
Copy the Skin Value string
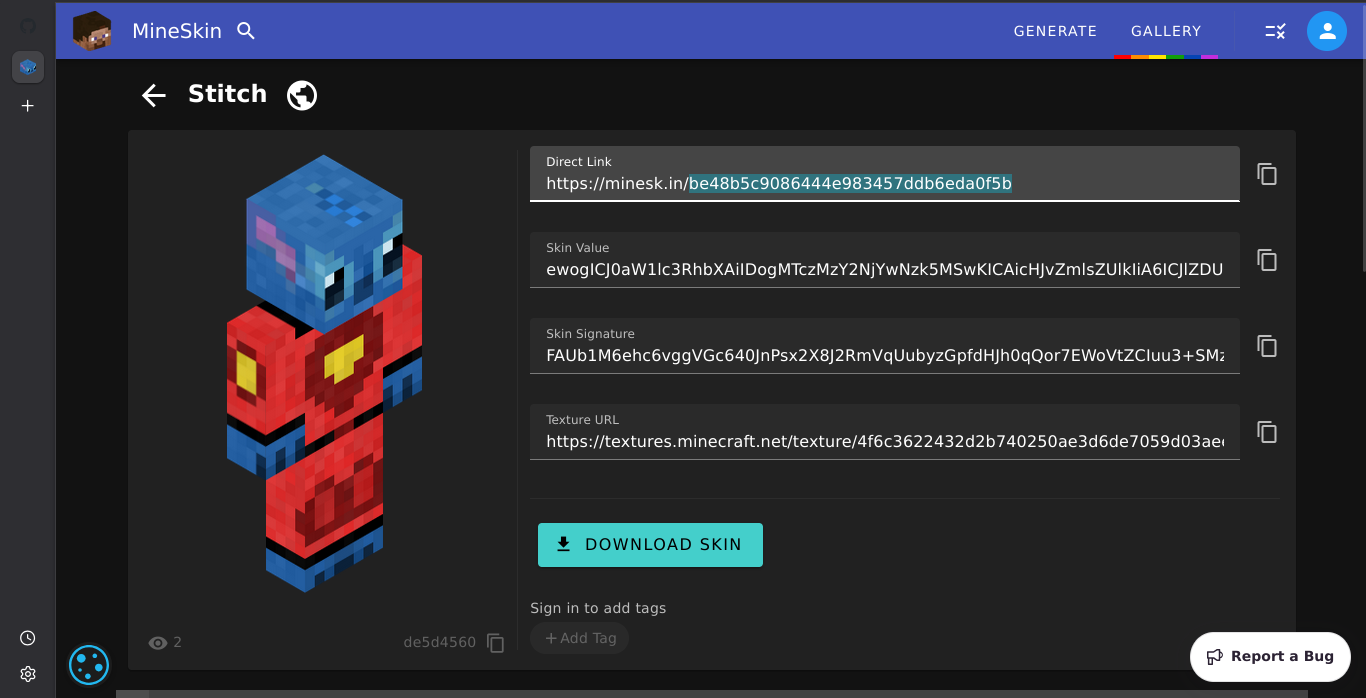tap(1267, 260)
